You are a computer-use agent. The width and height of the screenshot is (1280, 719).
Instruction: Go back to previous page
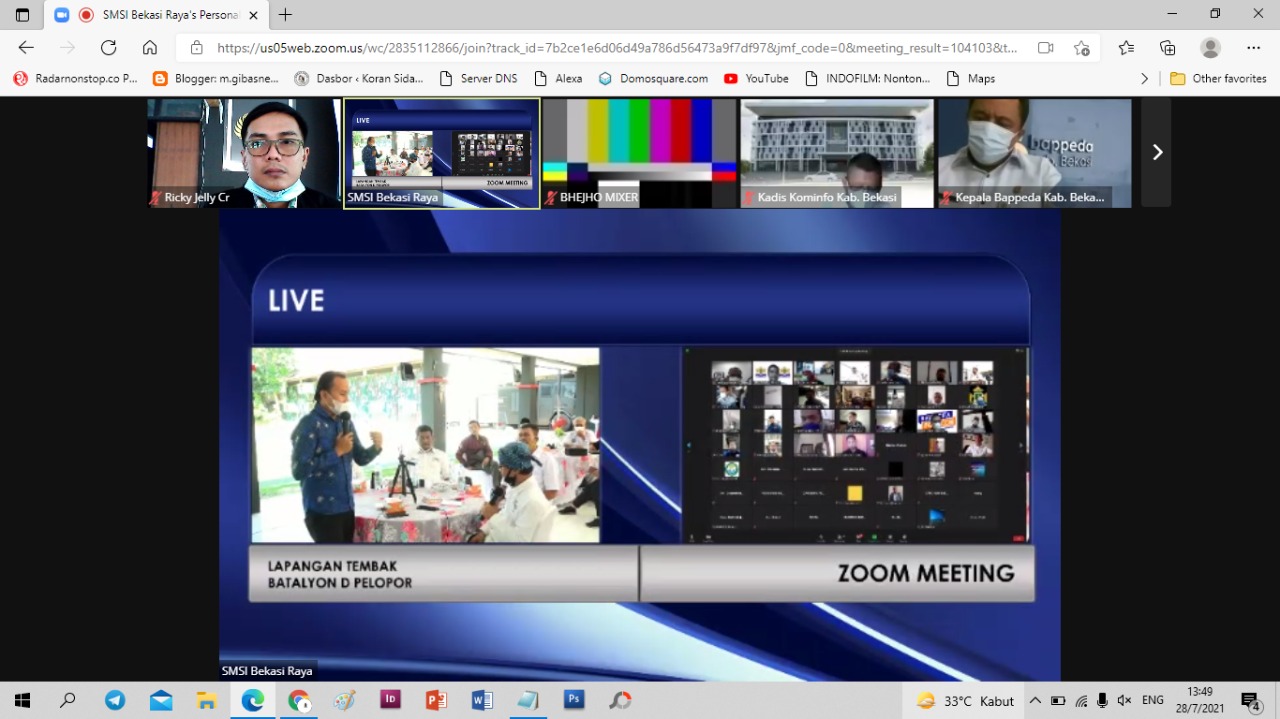tap(26, 48)
